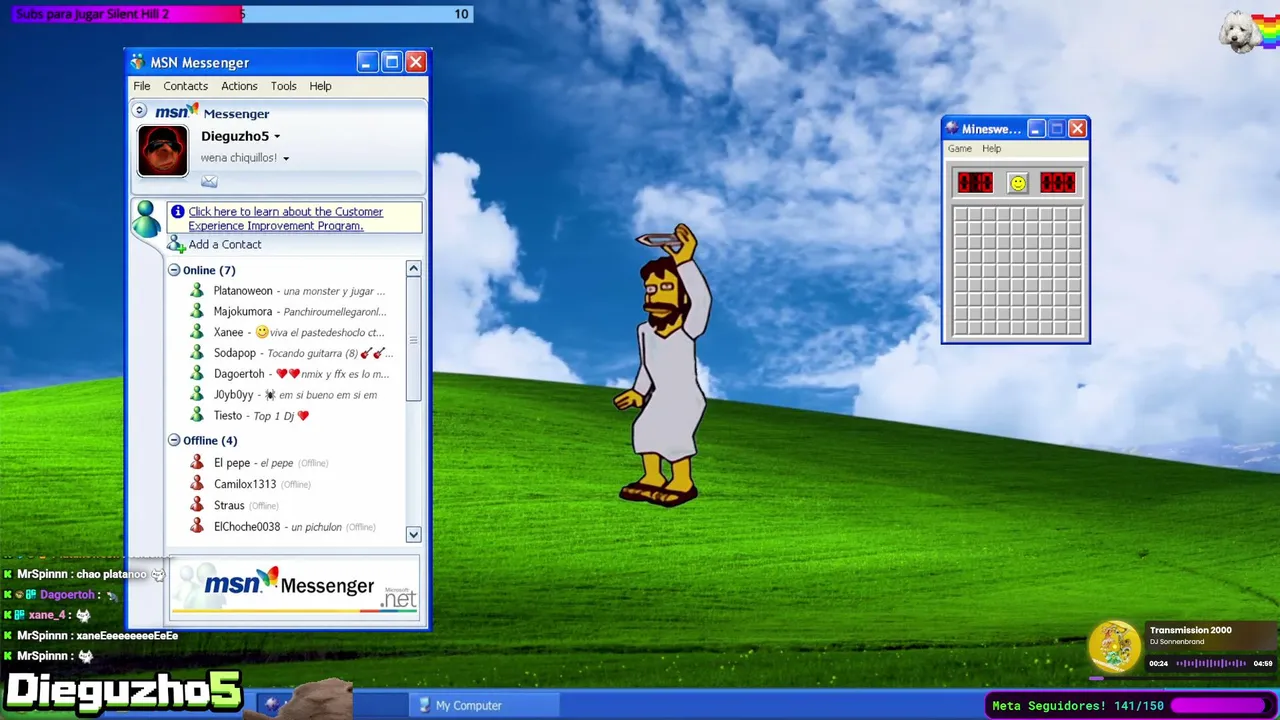The image size is (1280, 720).
Task: Click the mail envelope icon under the profile
Action: coord(209,181)
